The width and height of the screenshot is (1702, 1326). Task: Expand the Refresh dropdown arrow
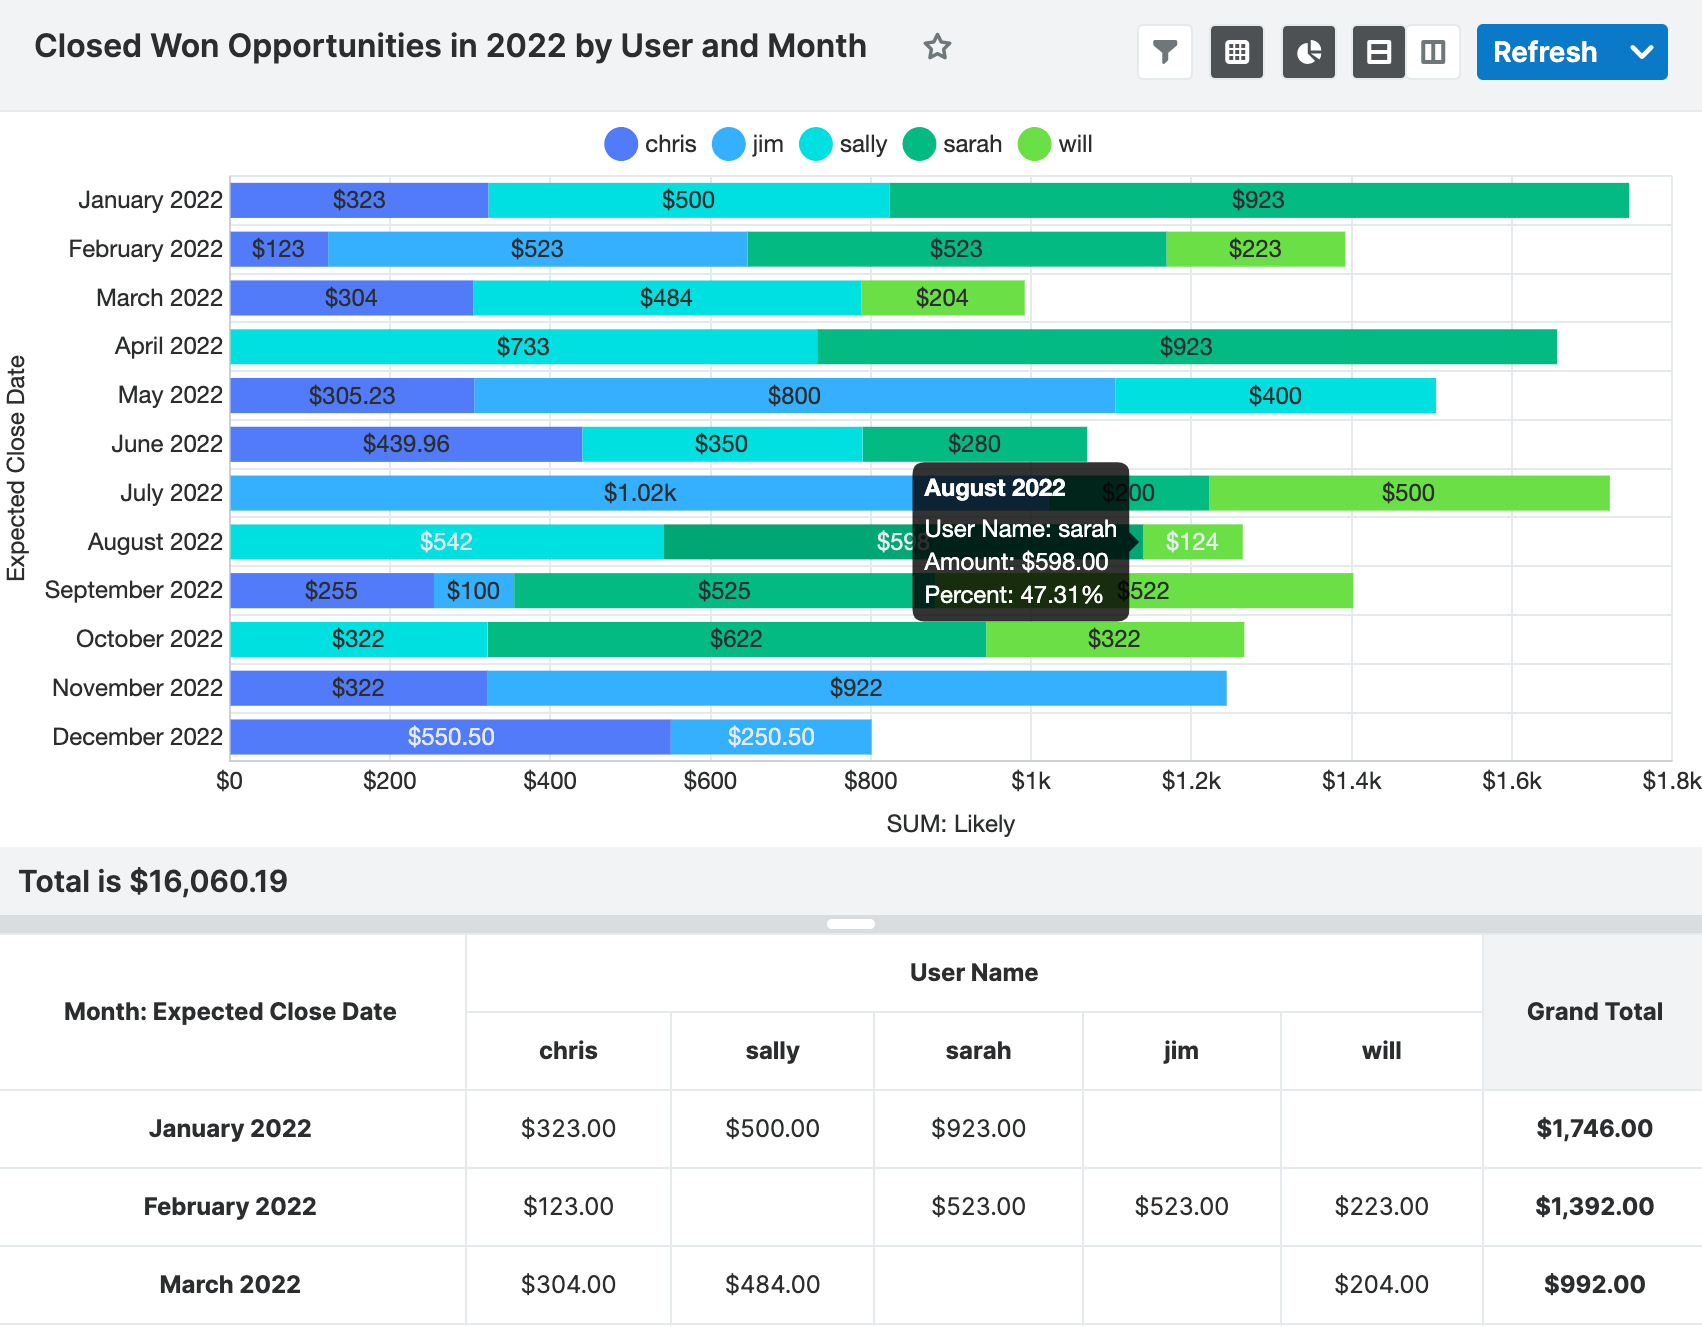click(x=1641, y=52)
